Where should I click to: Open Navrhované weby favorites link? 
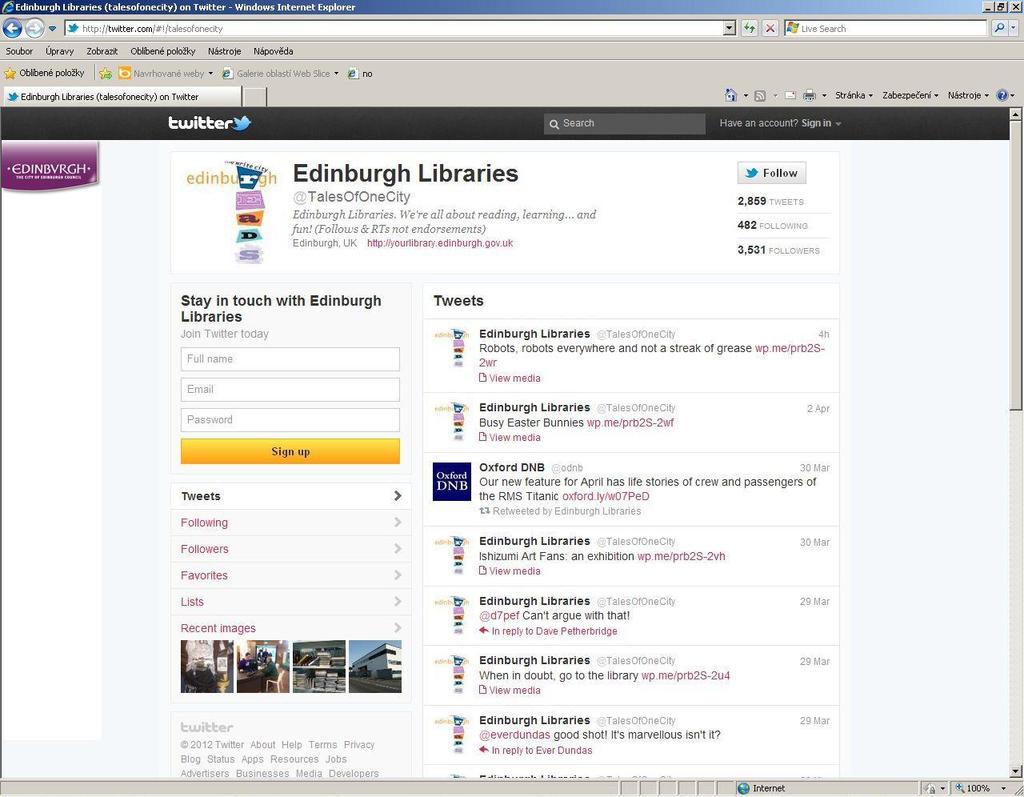point(166,74)
